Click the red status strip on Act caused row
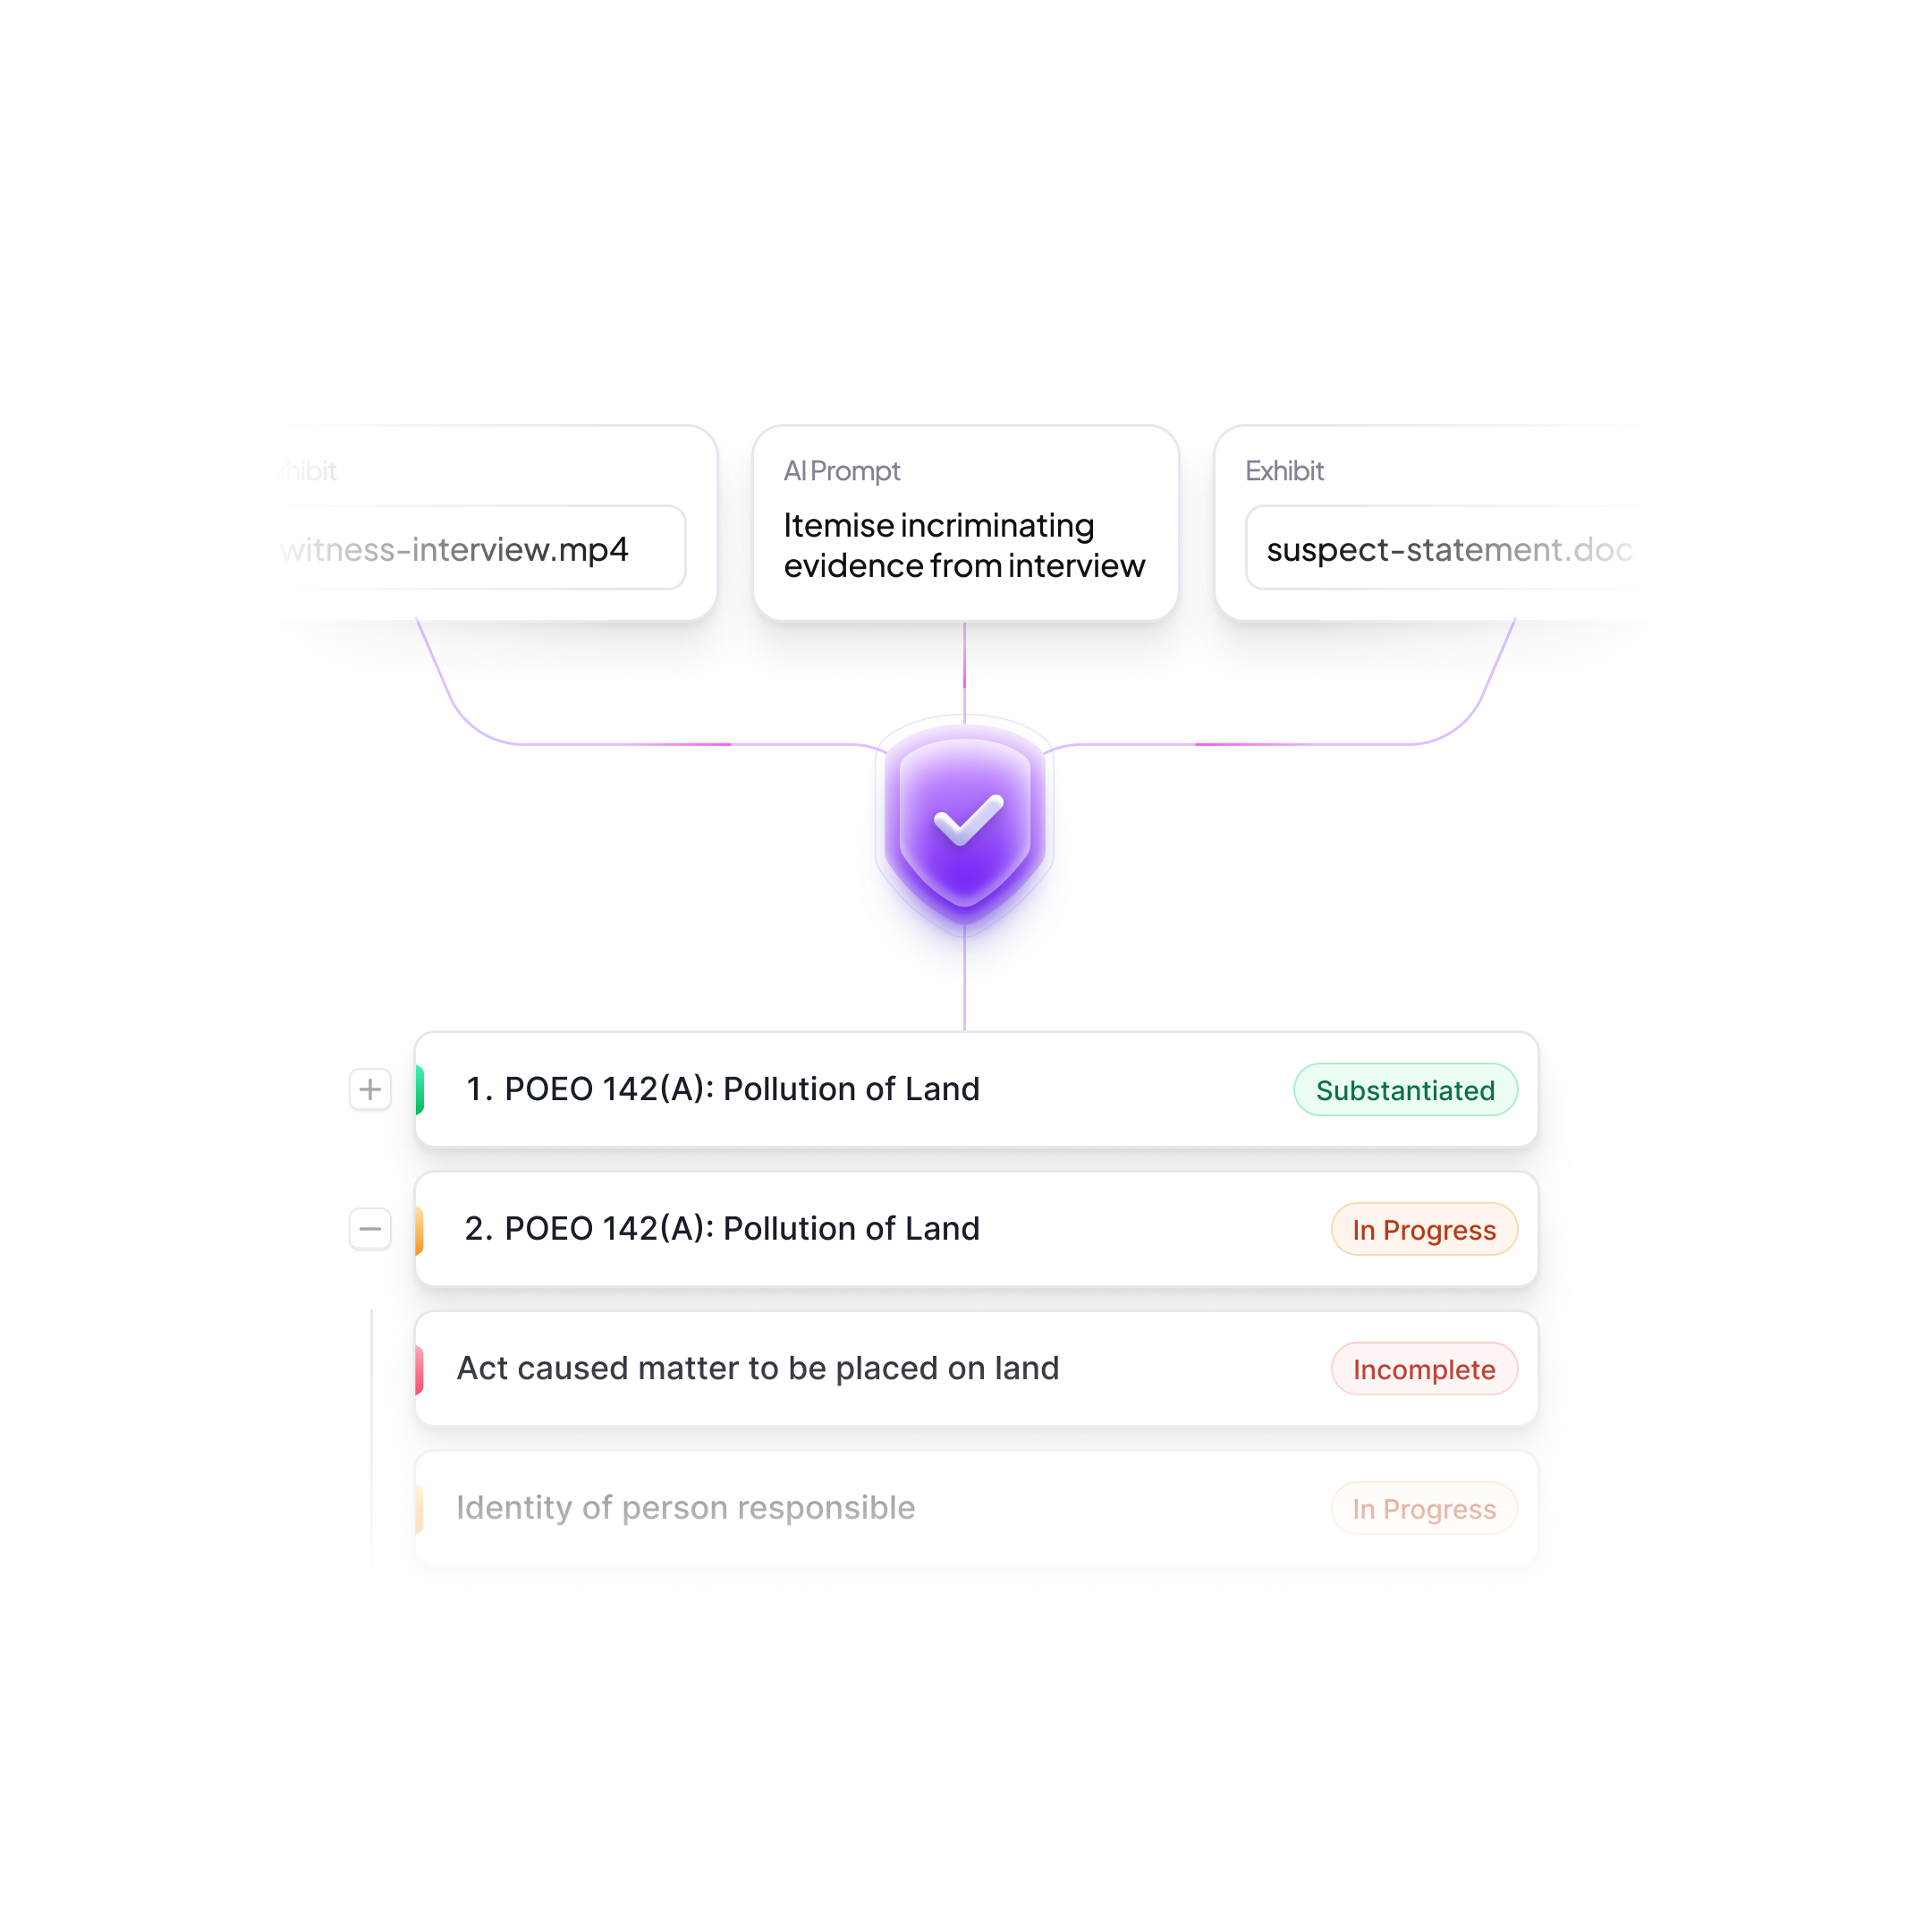Image resolution: width=1932 pixels, height=1932 pixels. click(x=420, y=1370)
